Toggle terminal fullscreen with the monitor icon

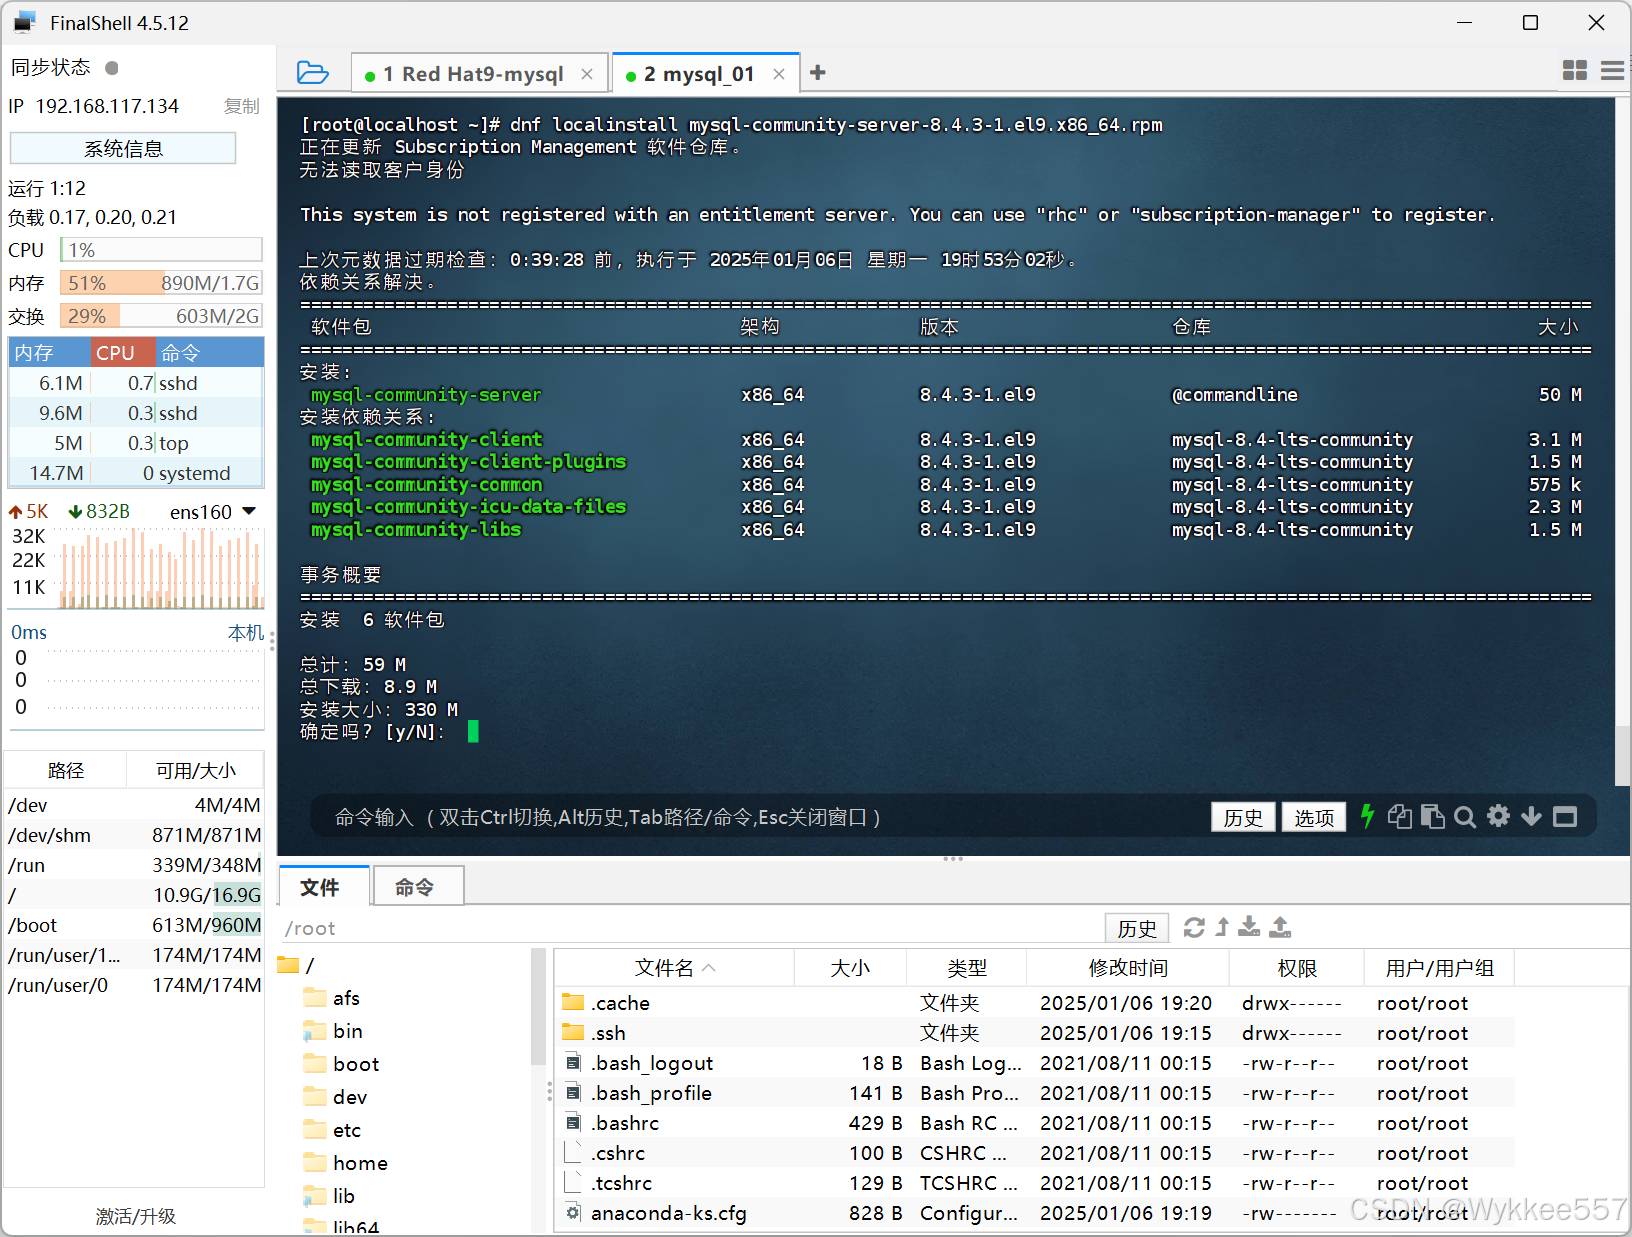(x=1565, y=817)
